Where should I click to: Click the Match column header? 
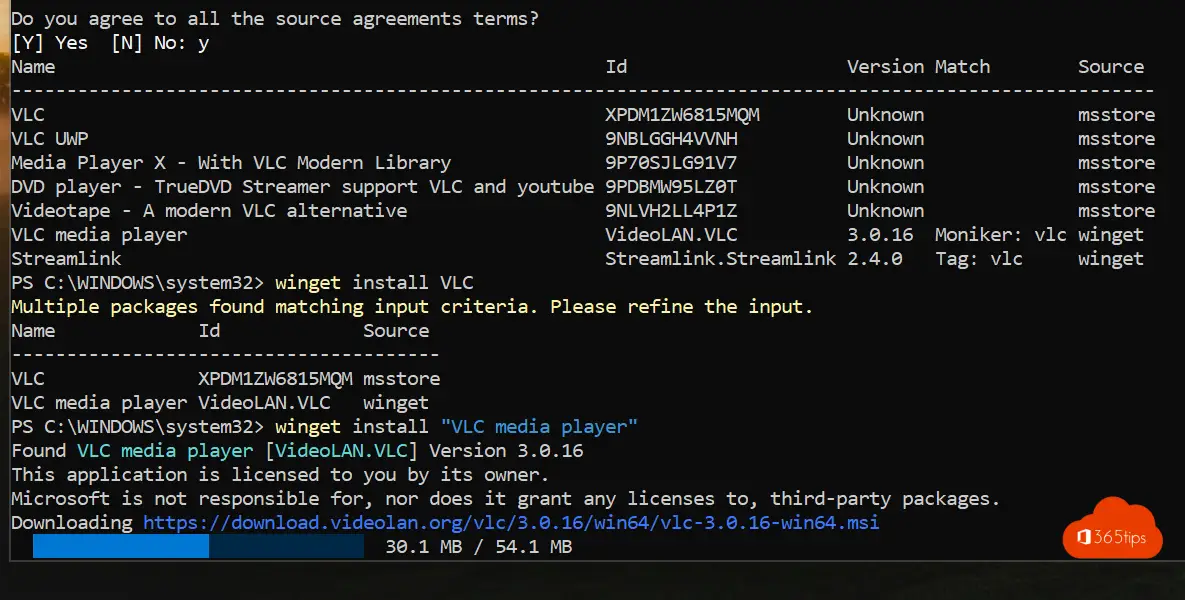coord(962,67)
